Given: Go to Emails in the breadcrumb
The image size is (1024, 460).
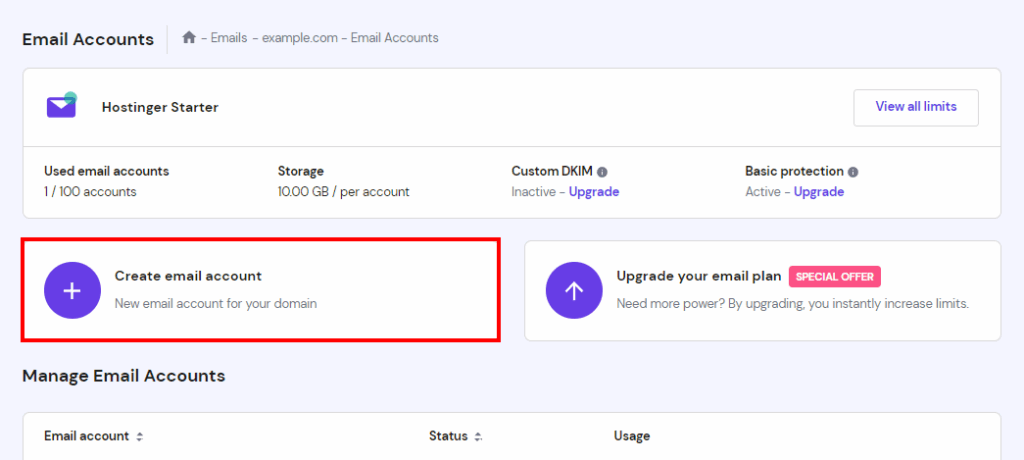Looking at the screenshot, I should [228, 38].
